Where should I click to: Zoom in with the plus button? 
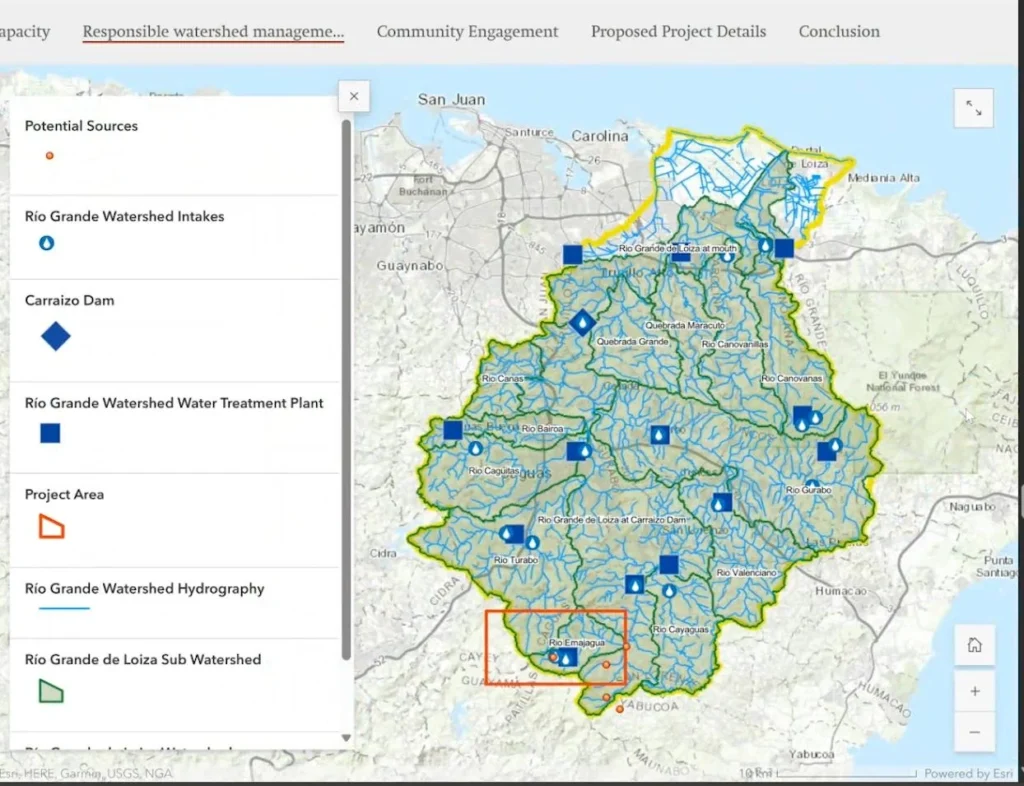pyautogui.click(x=974, y=691)
